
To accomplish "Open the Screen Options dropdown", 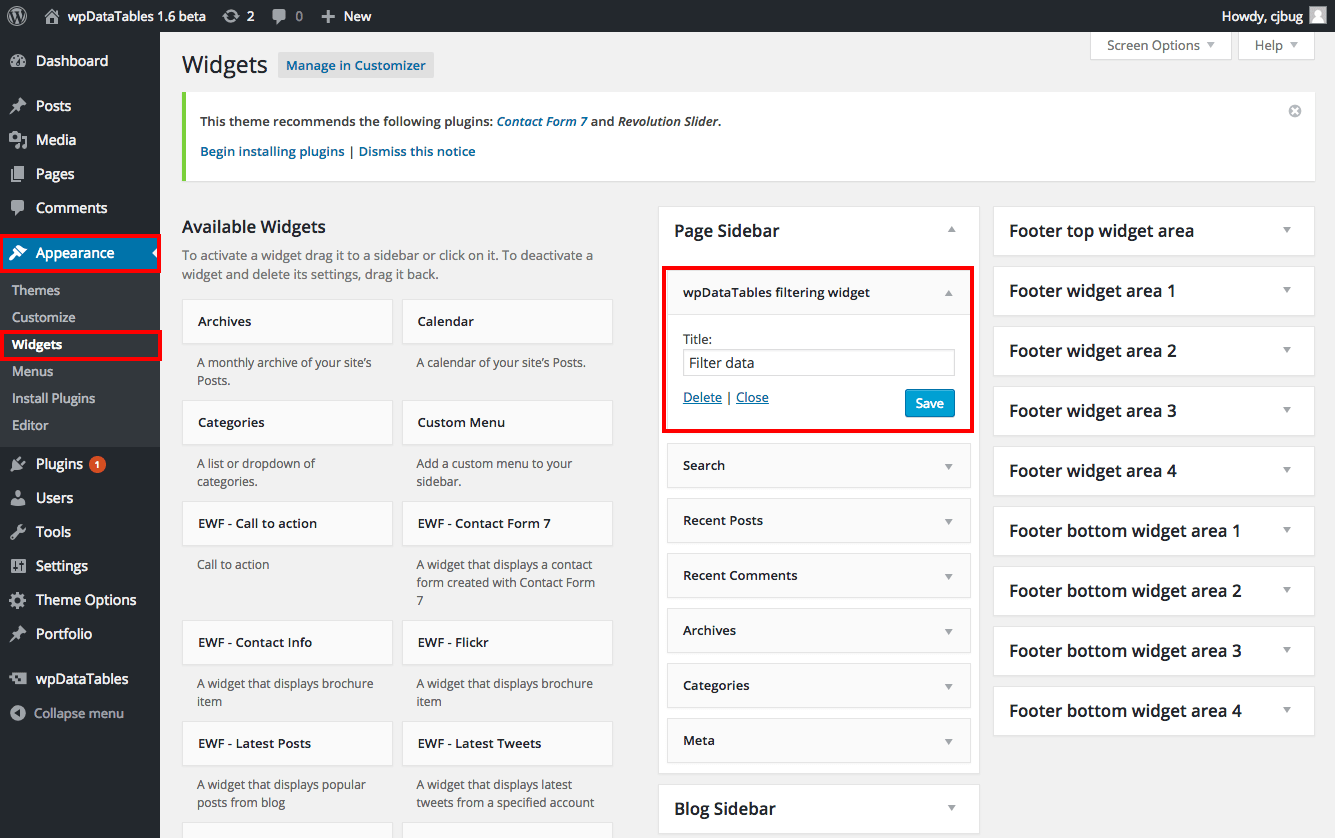I will (1160, 45).
